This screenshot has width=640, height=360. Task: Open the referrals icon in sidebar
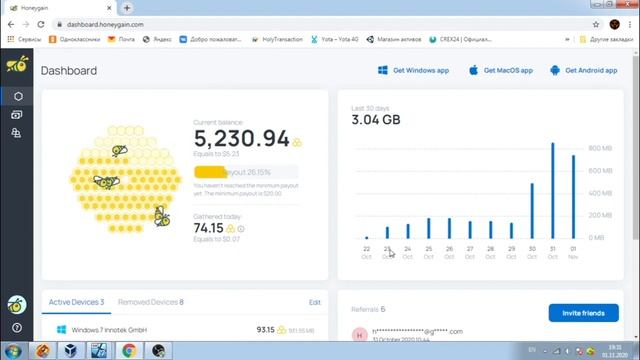click(16, 133)
